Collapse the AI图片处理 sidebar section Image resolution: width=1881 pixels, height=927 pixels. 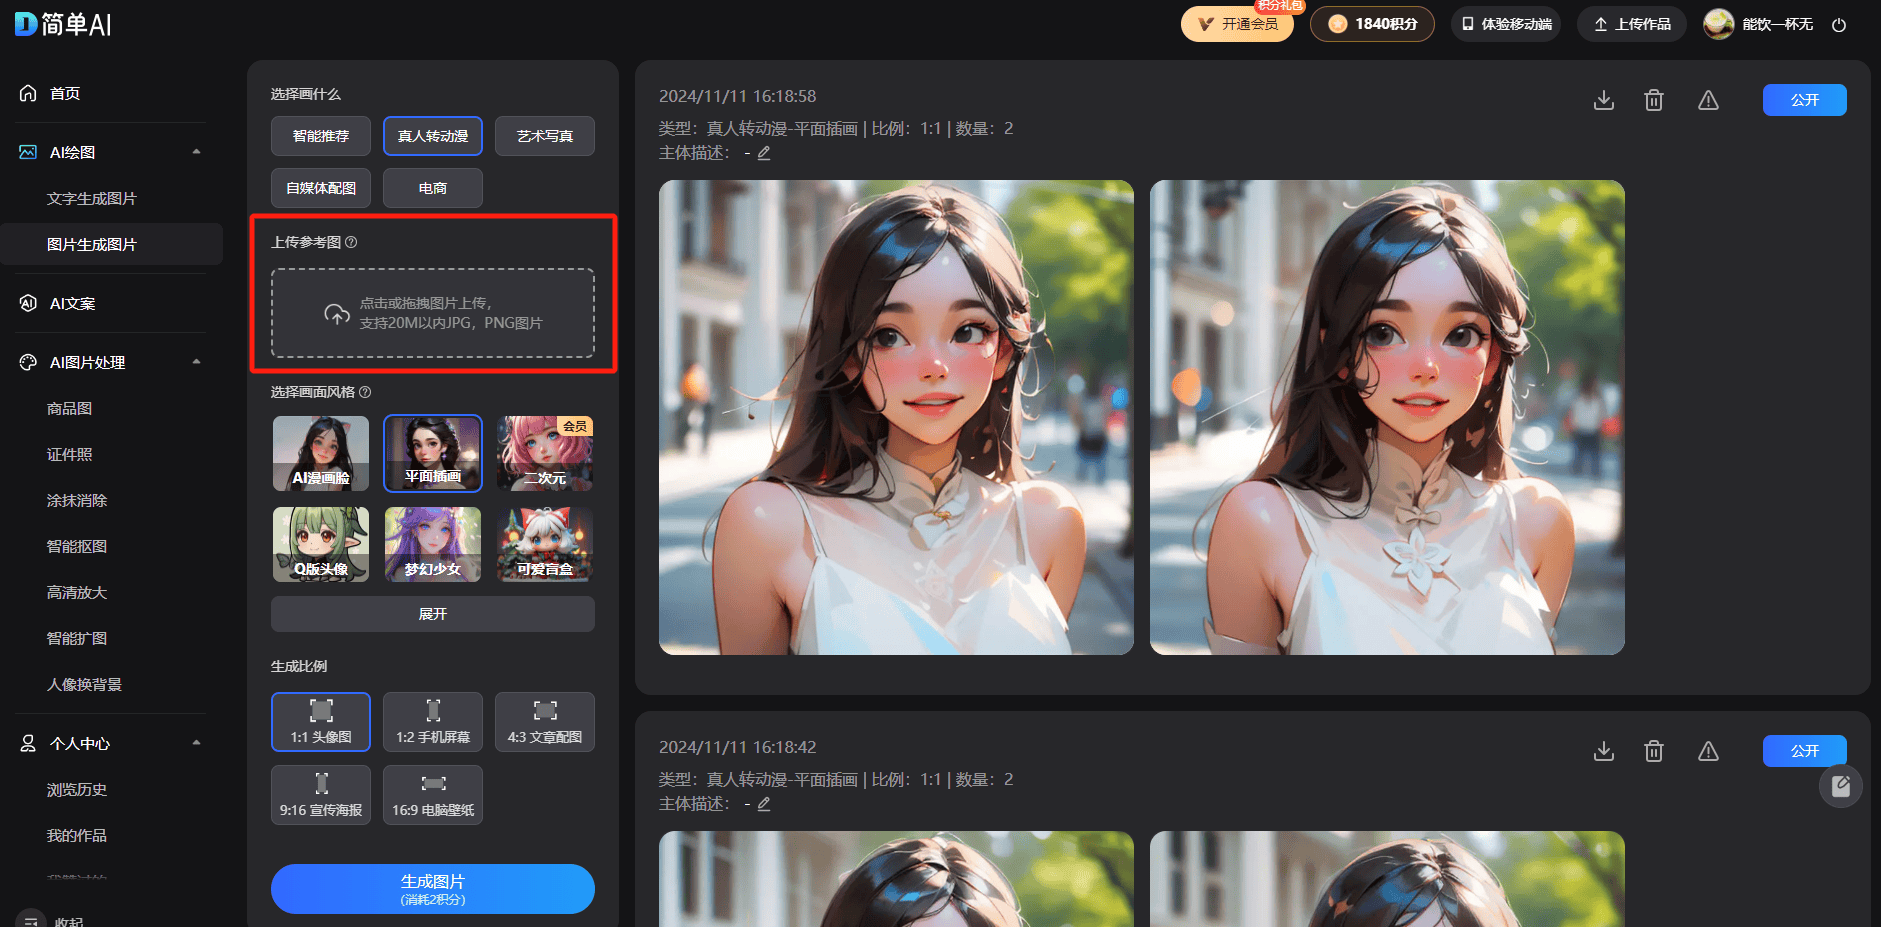click(x=196, y=362)
